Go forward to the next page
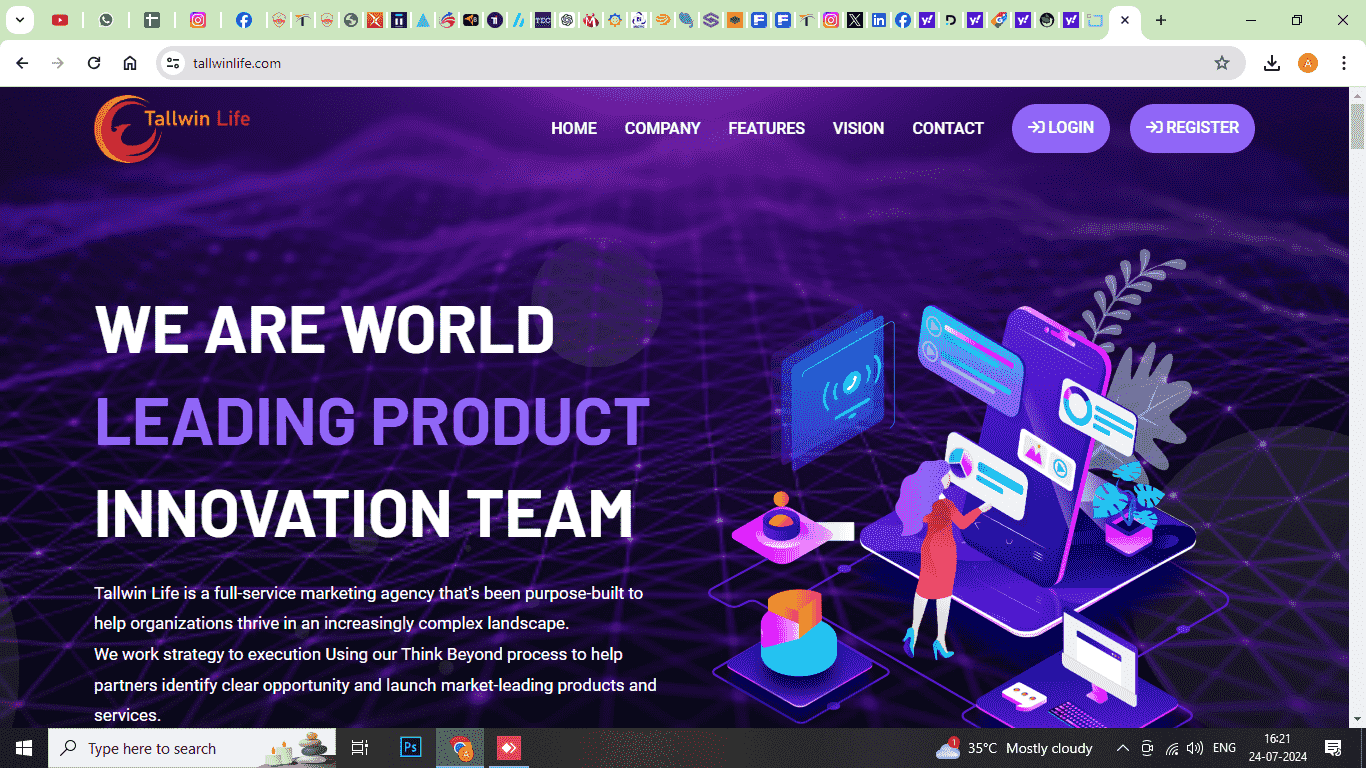1366x768 pixels. click(x=58, y=63)
